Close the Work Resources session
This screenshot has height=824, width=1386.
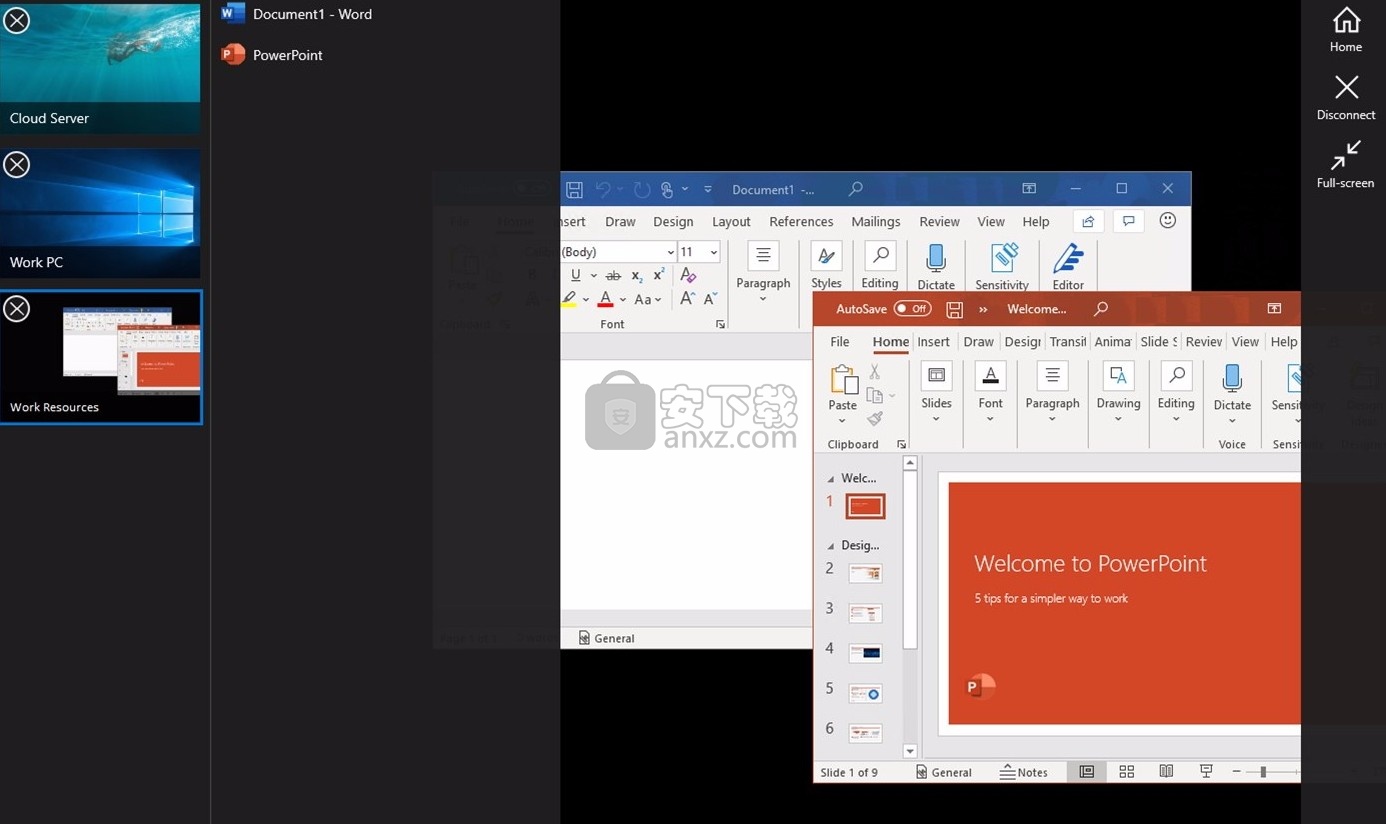17,308
